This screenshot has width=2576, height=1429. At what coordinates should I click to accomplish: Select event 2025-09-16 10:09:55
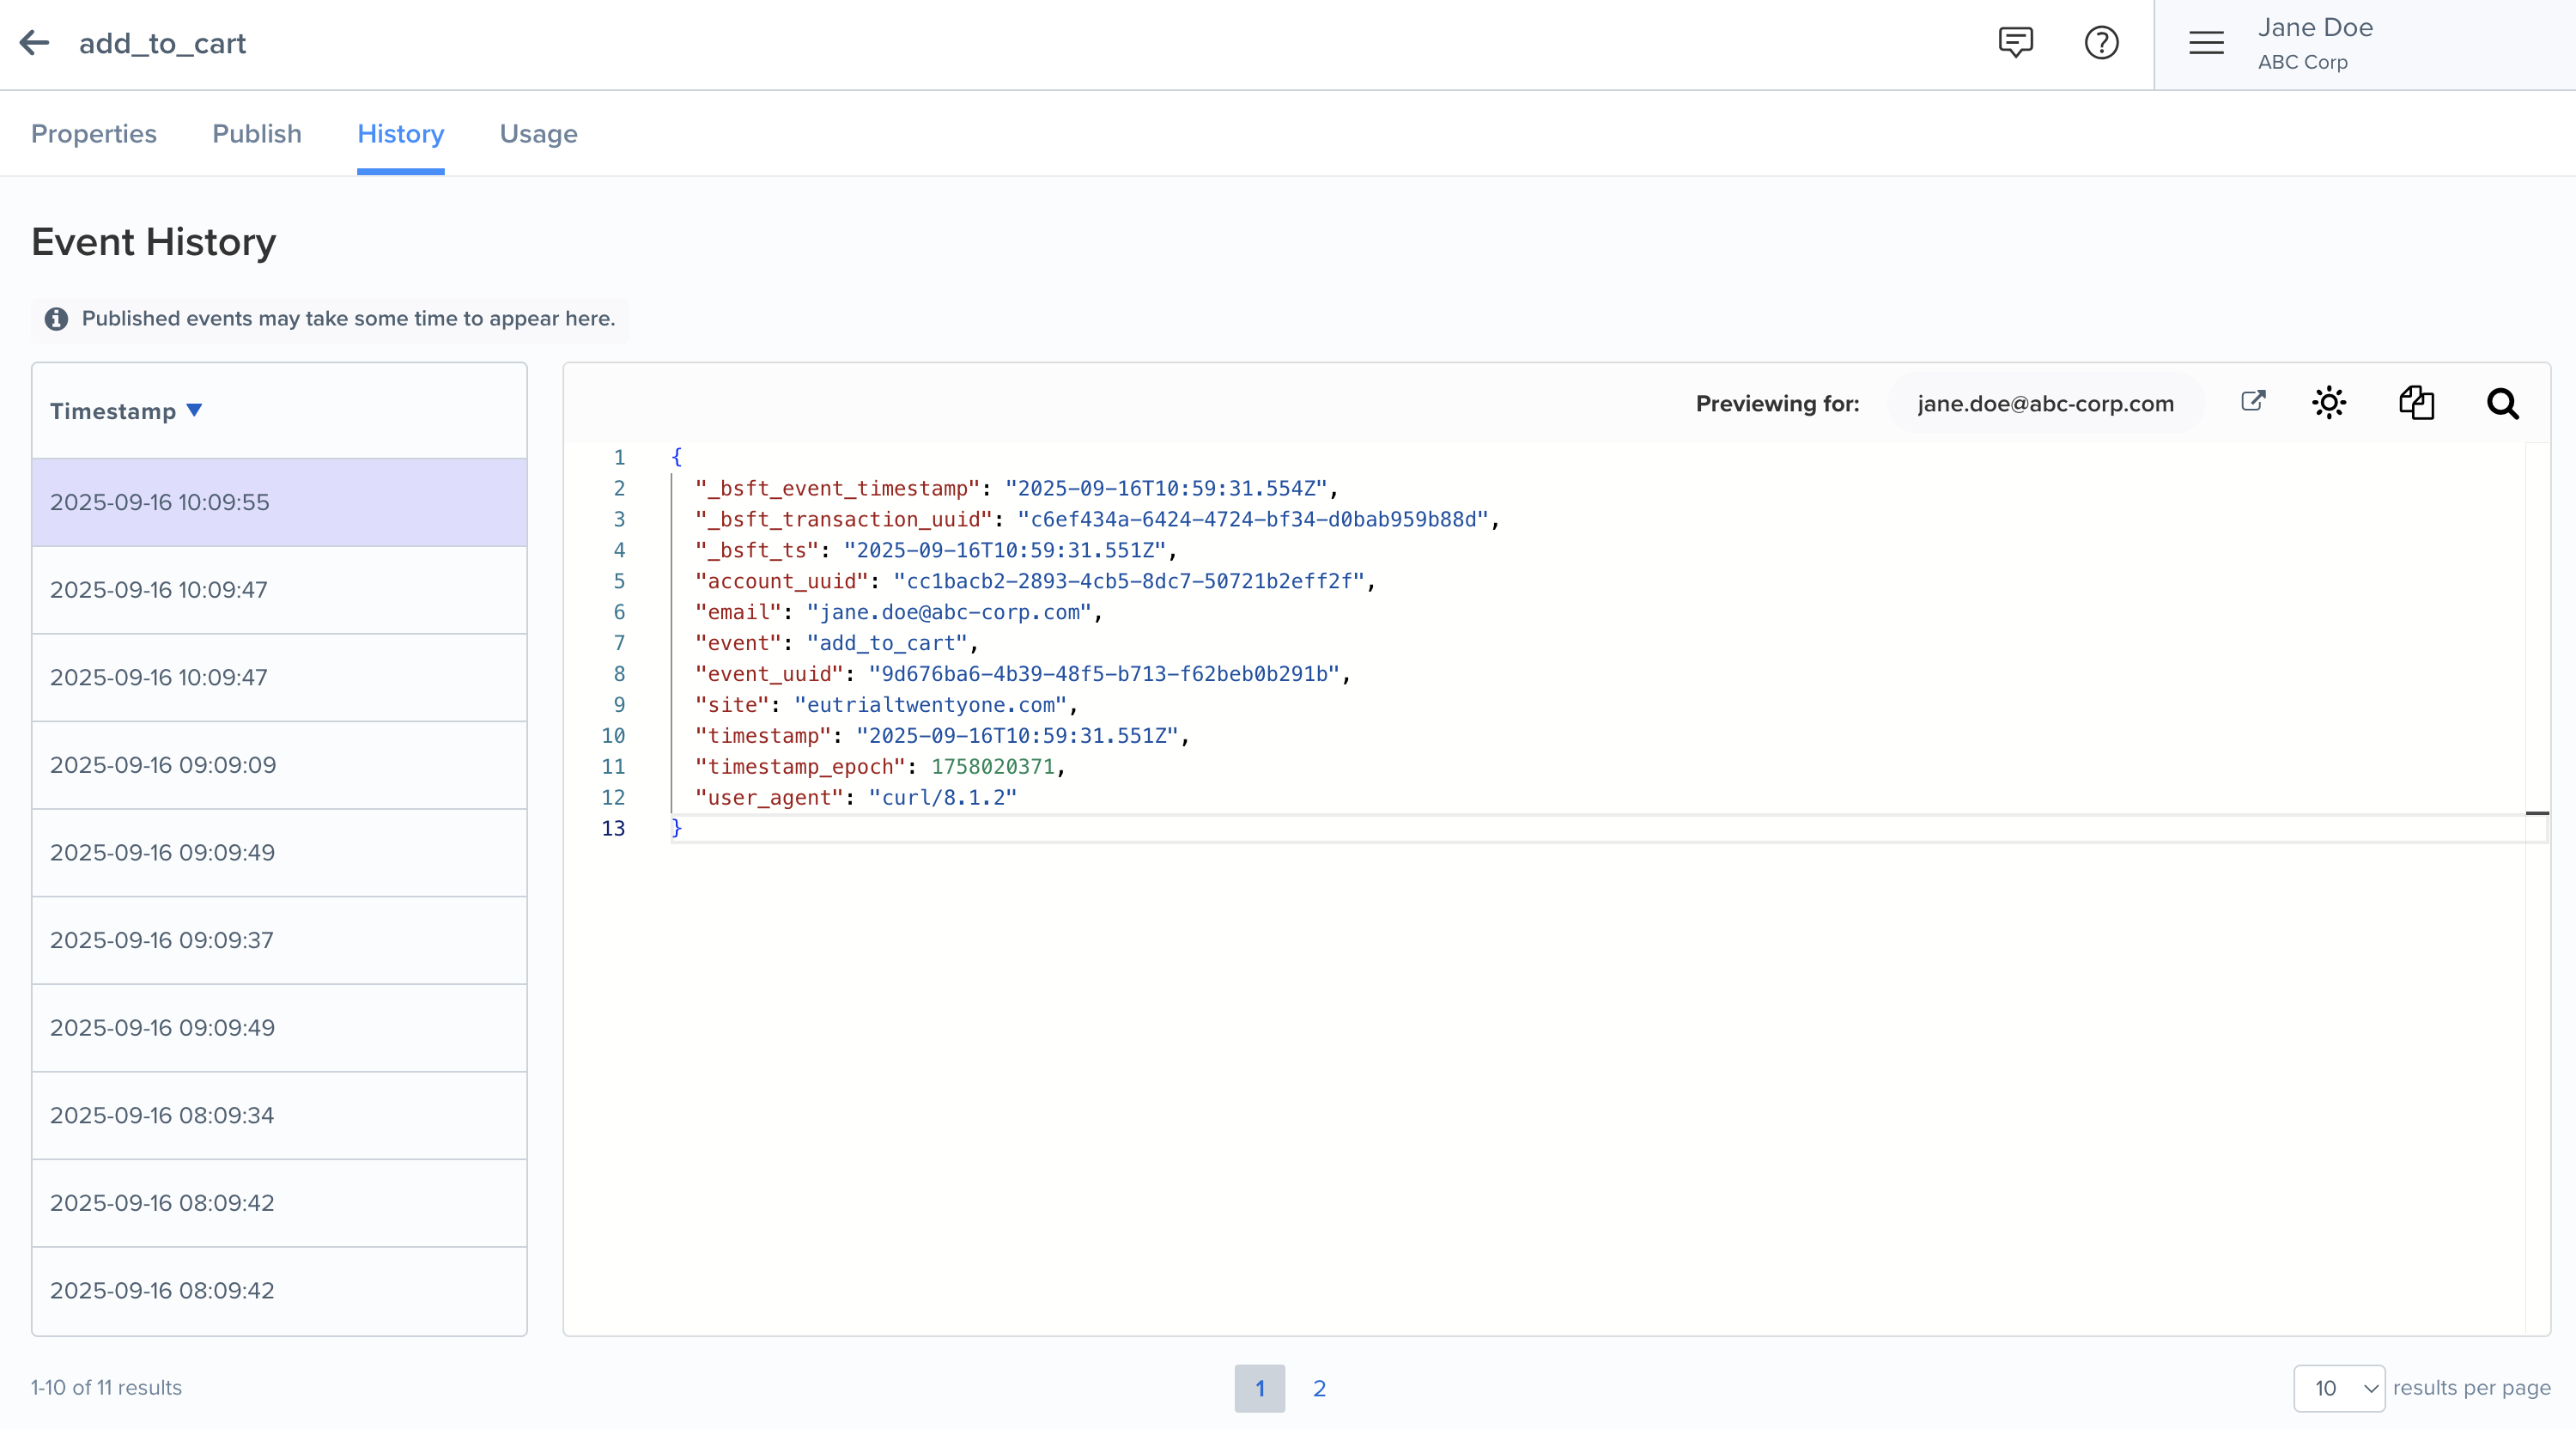click(x=279, y=502)
